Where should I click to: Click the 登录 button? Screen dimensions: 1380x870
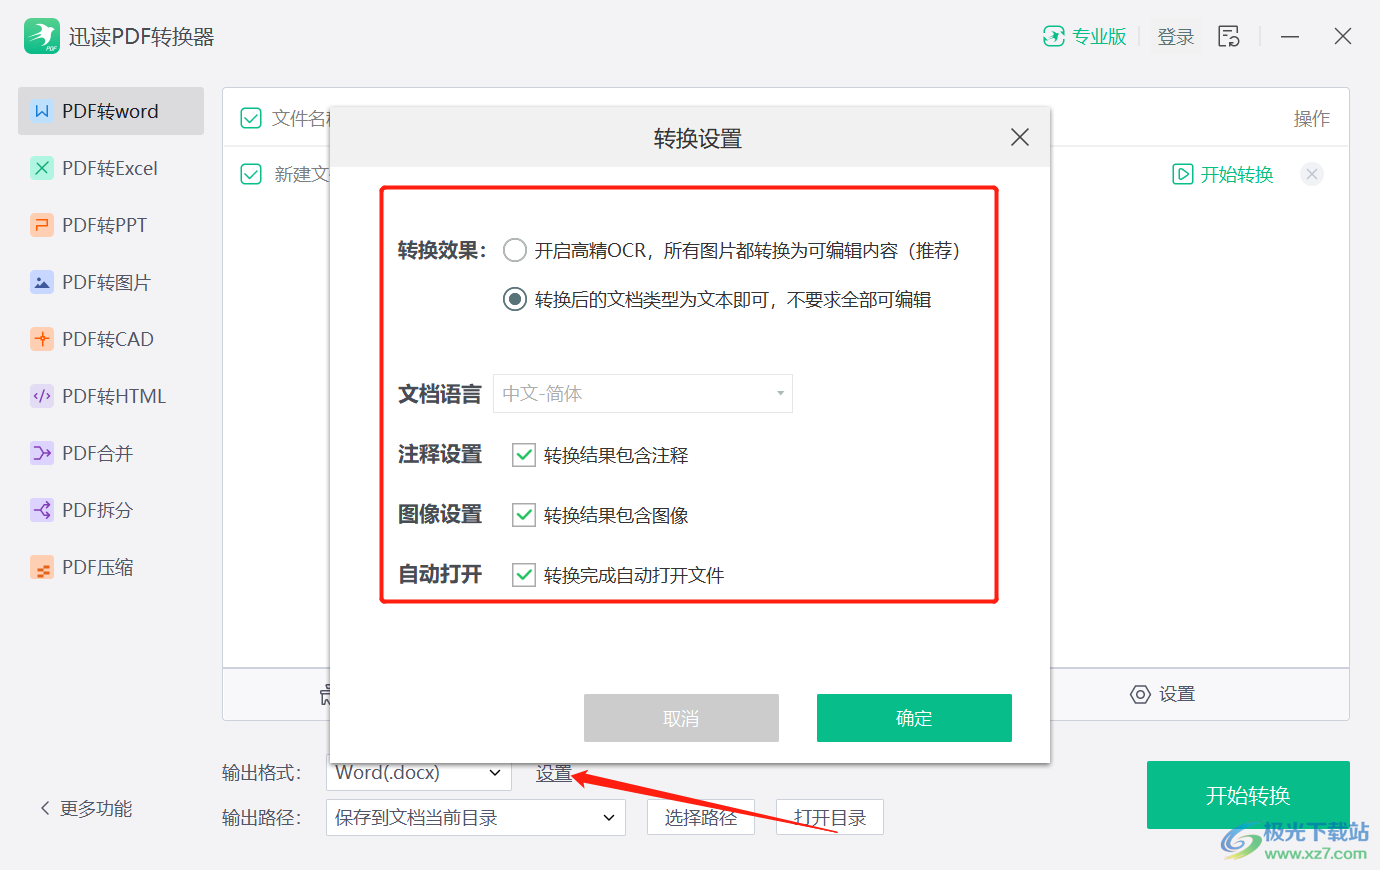click(x=1176, y=37)
